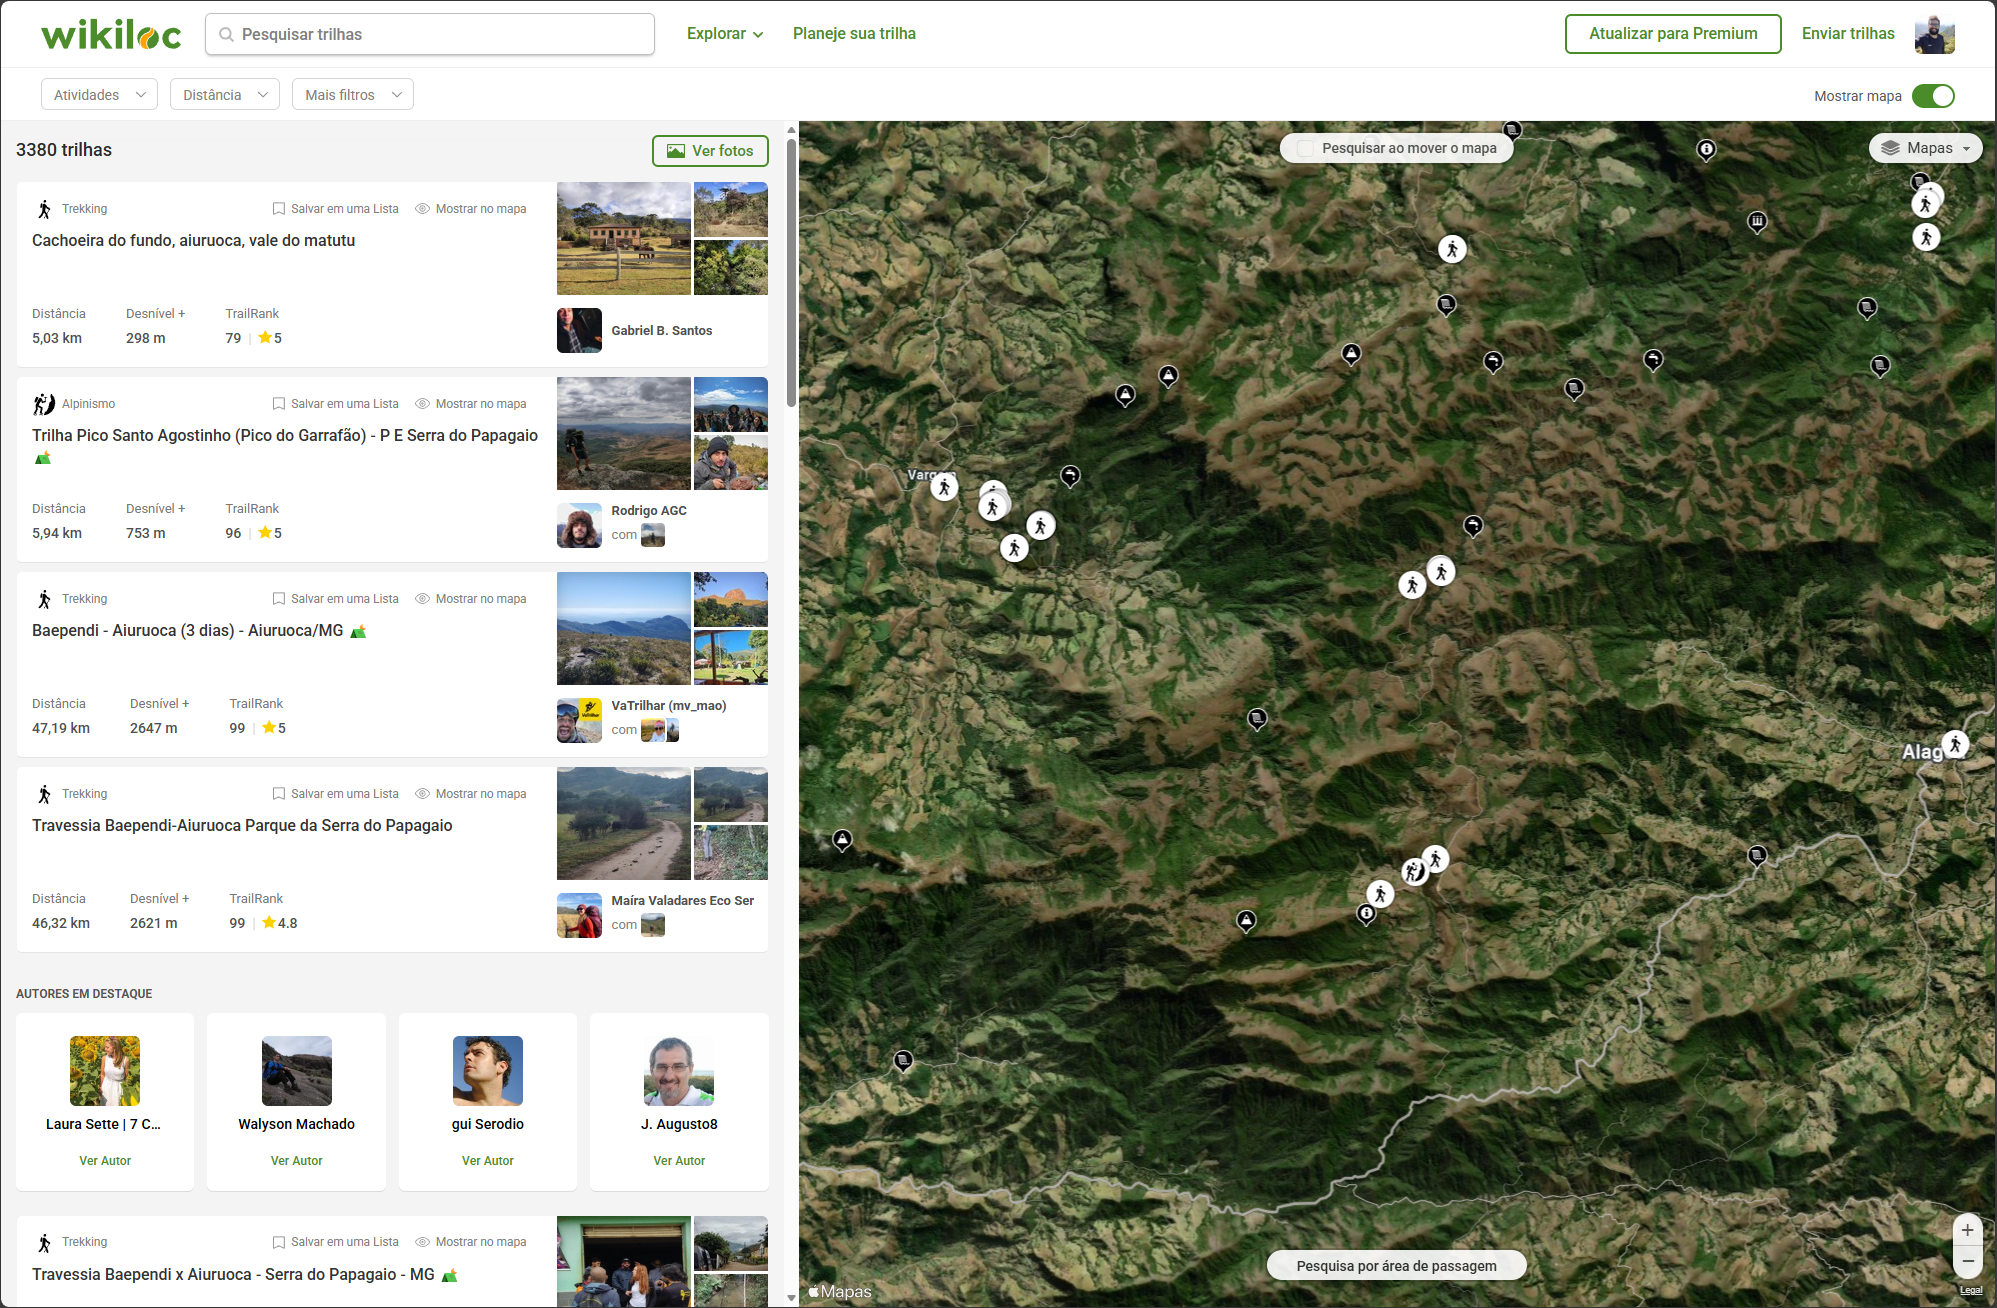Click the hiker marker next to Alag label
The image size is (1997, 1308).
pyautogui.click(x=1955, y=744)
